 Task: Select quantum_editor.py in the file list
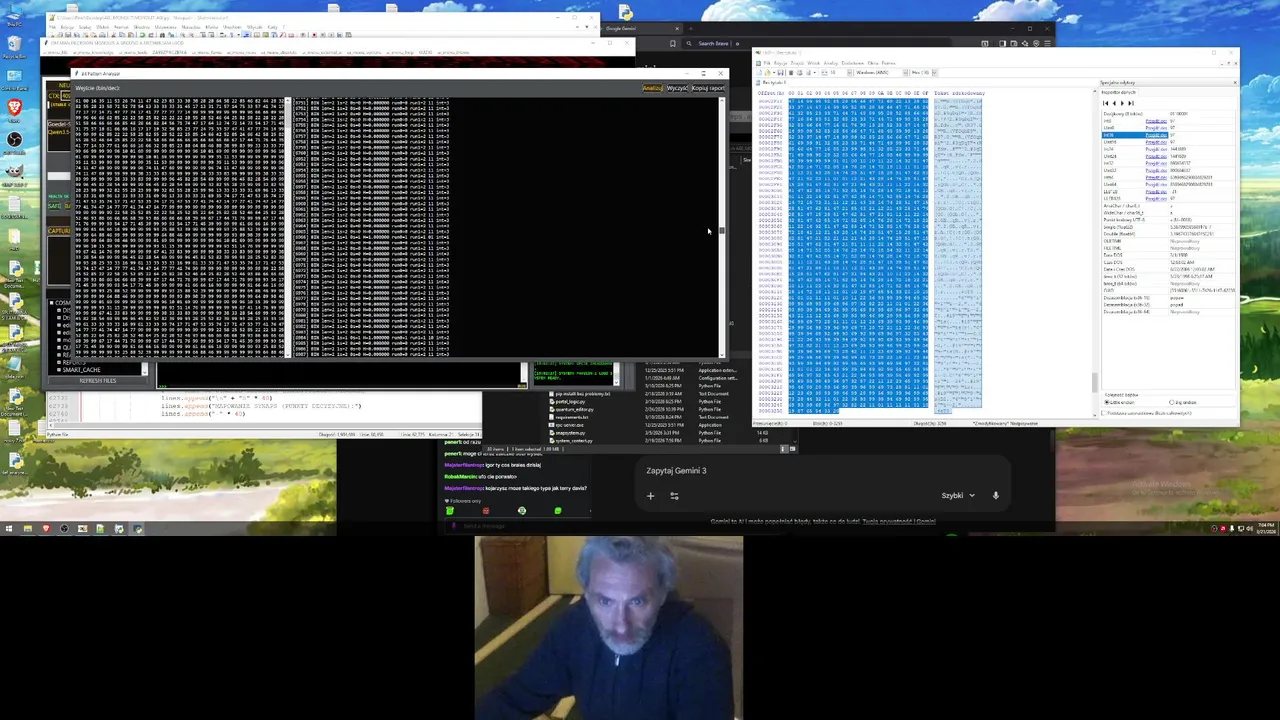click(574, 409)
